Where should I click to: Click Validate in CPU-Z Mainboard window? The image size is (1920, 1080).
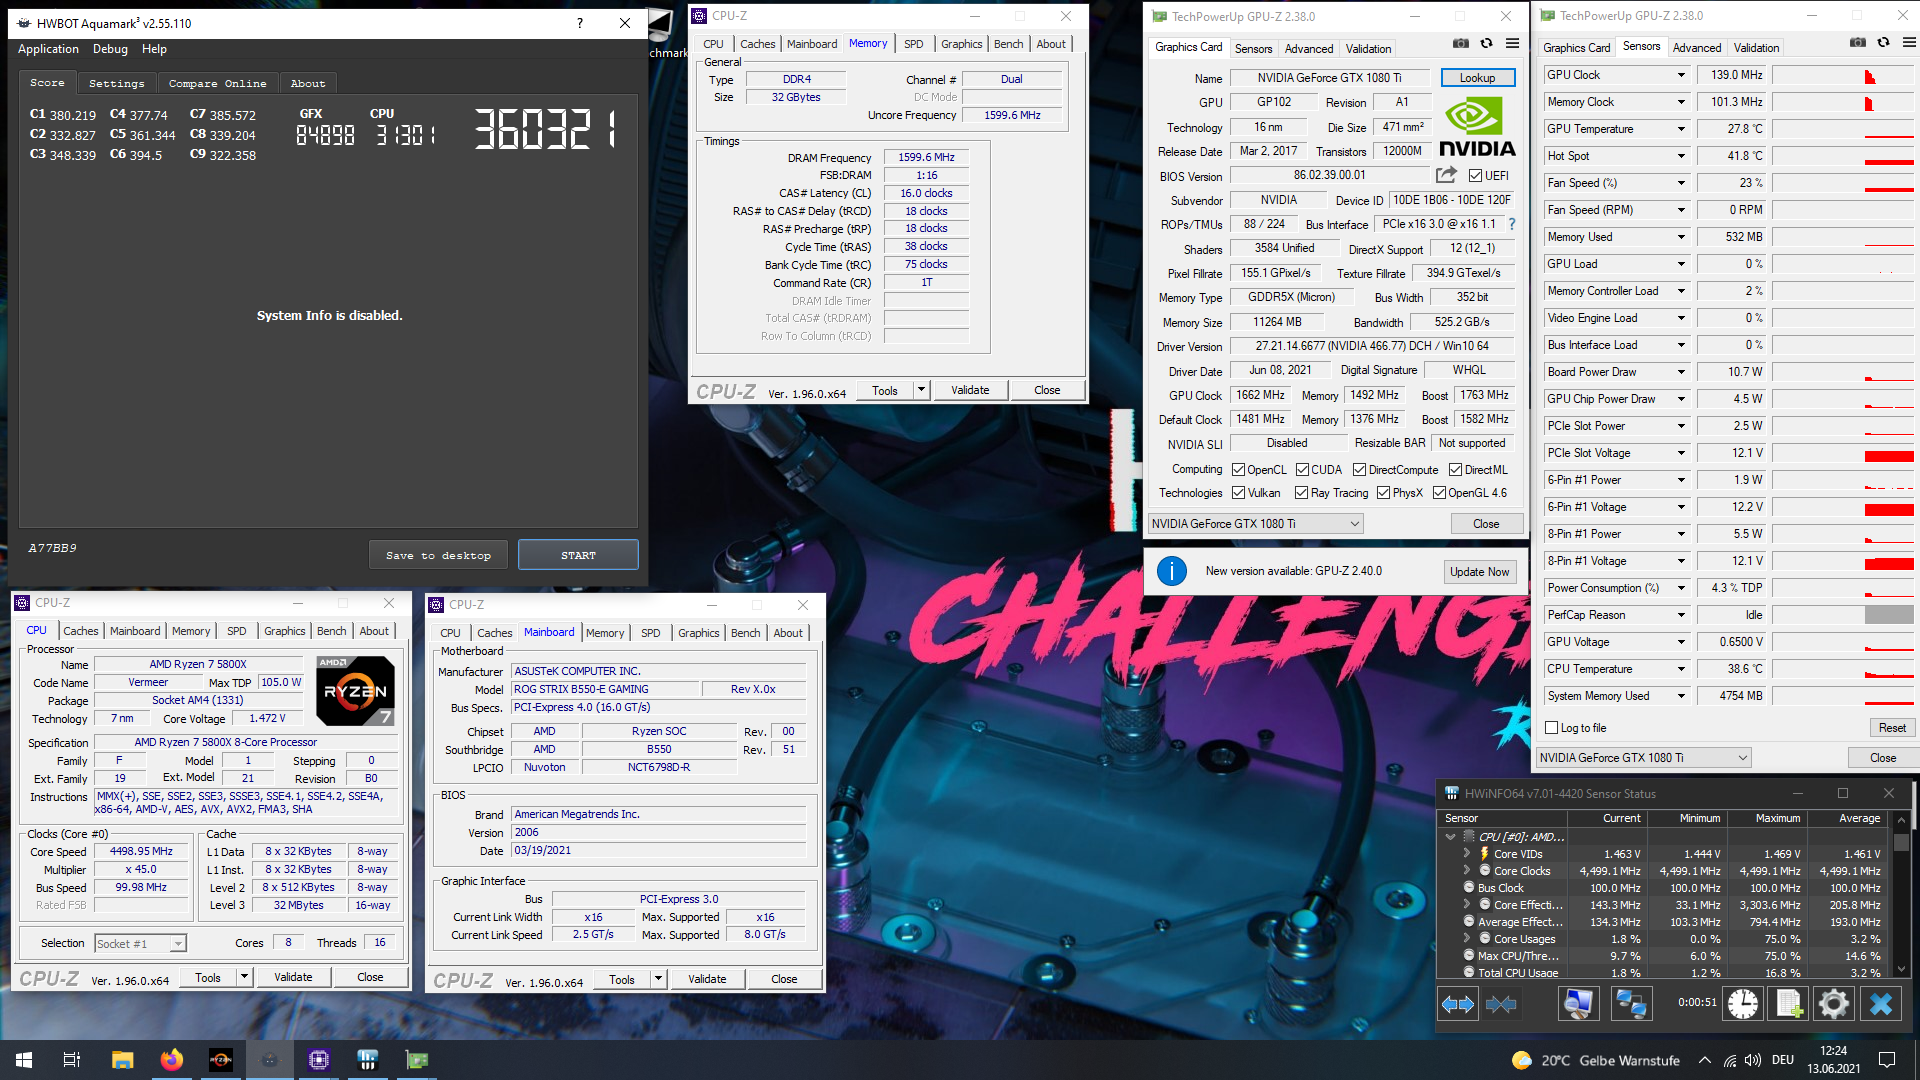707,979
